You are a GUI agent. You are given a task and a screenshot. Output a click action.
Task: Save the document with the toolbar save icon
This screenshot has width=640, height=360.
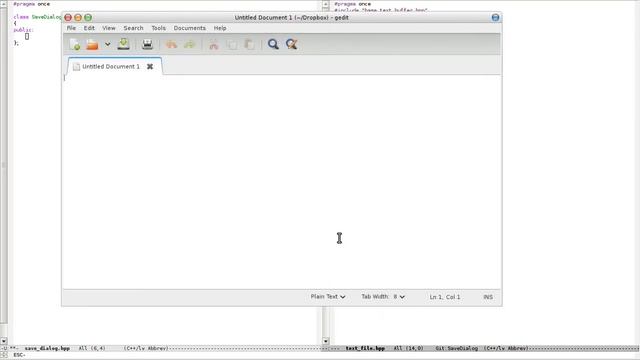point(123,44)
